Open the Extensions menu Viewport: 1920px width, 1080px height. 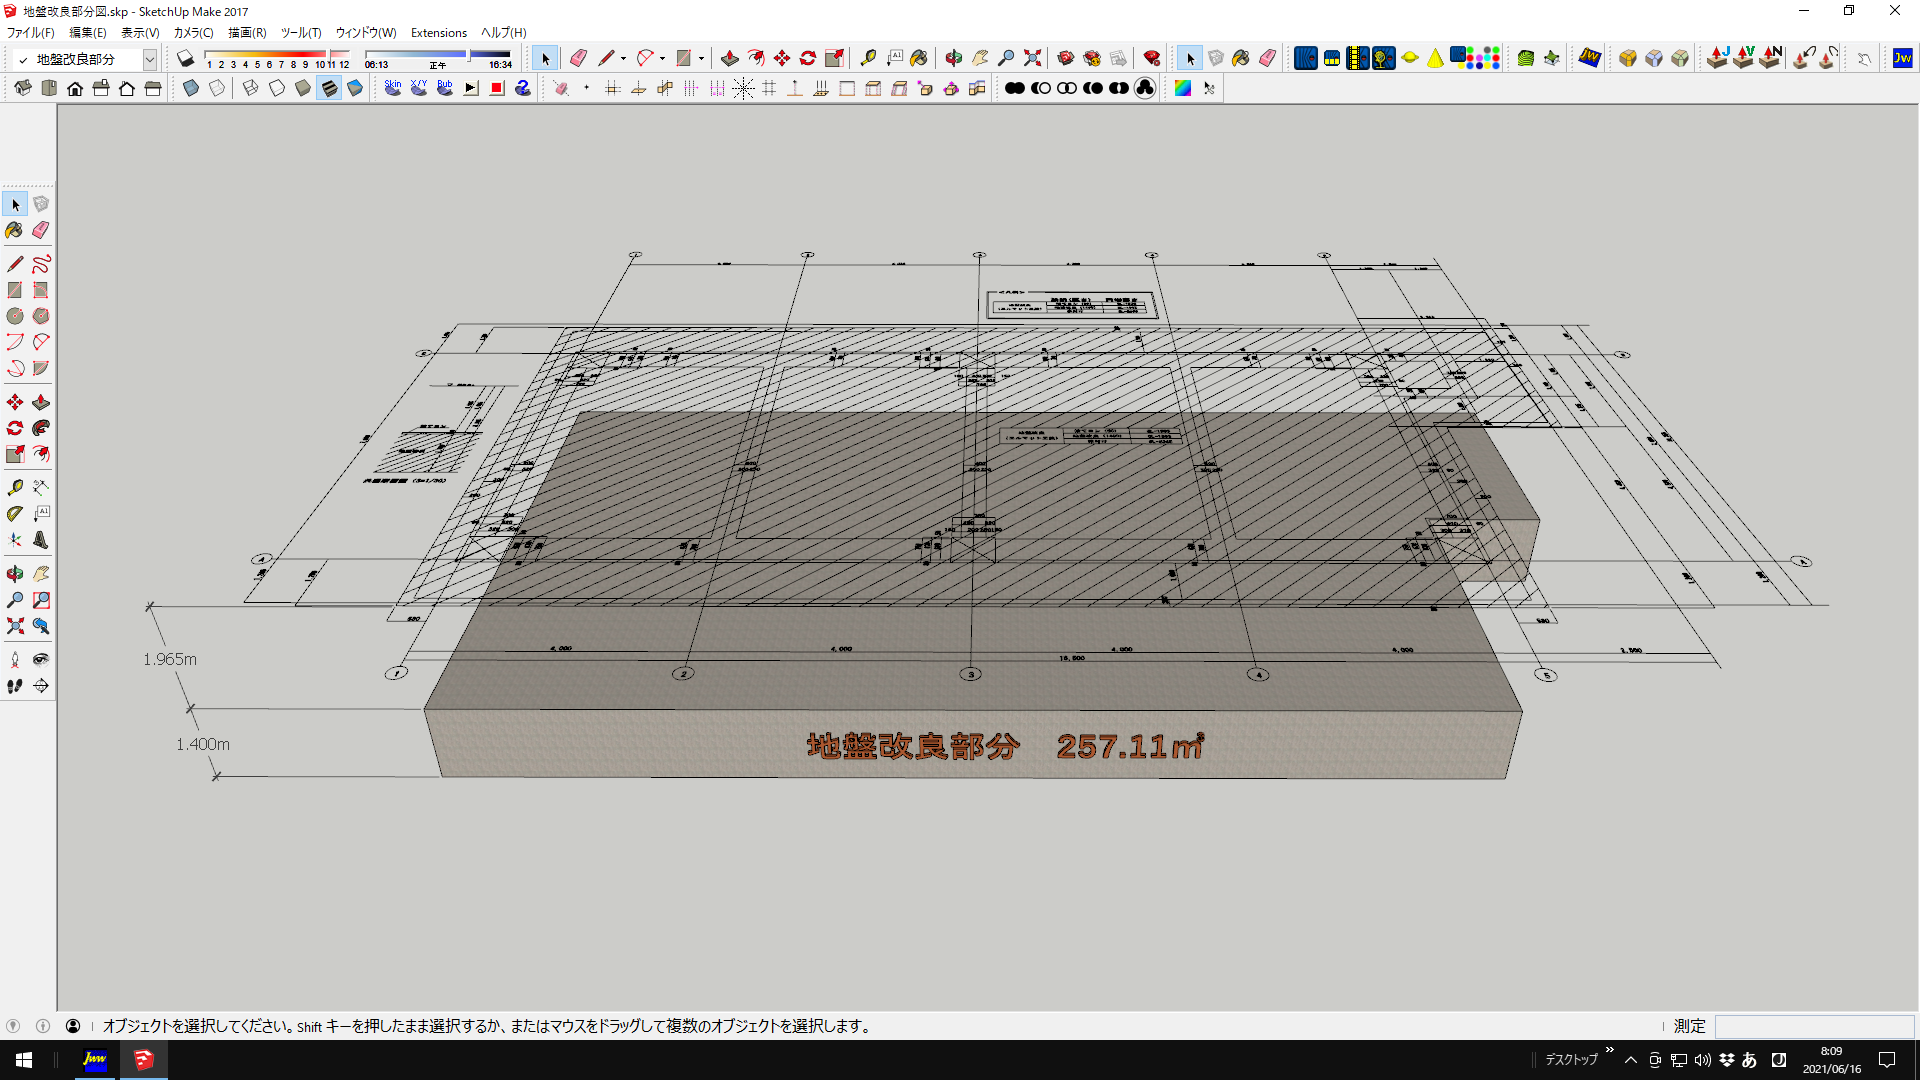click(x=439, y=33)
